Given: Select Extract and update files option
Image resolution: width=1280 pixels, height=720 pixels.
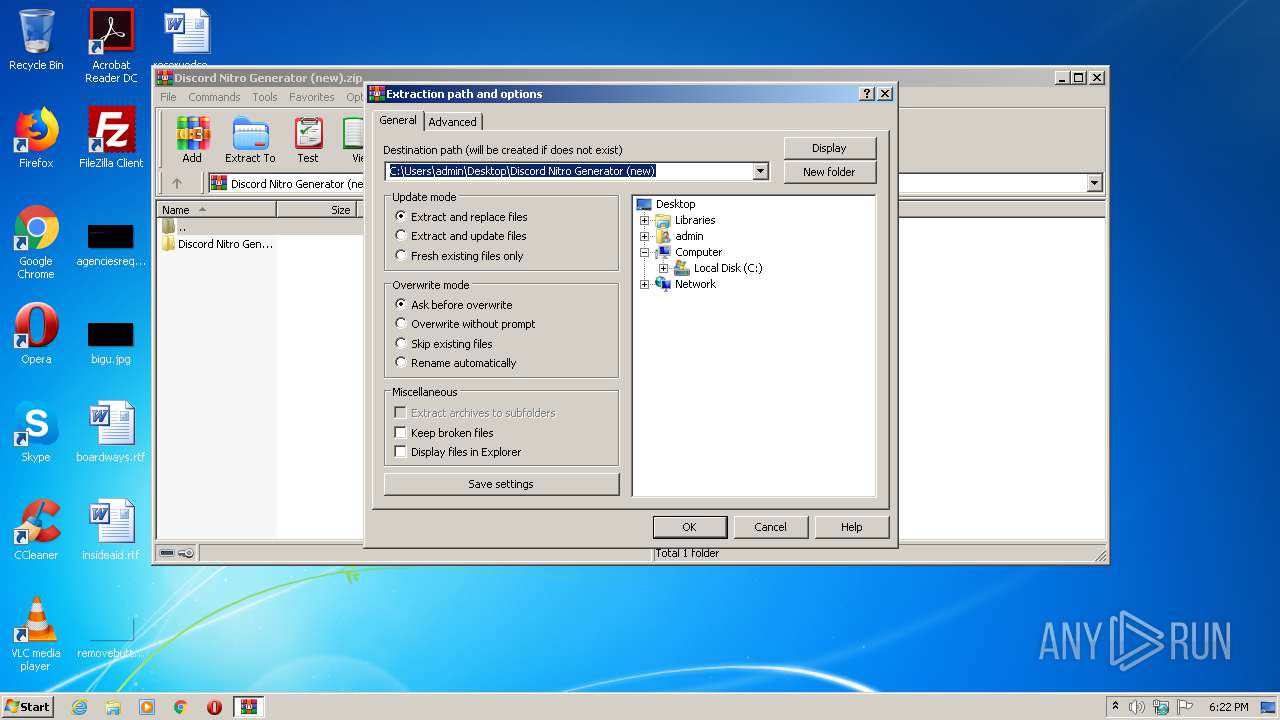Looking at the screenshot, I should click(459, 236).
